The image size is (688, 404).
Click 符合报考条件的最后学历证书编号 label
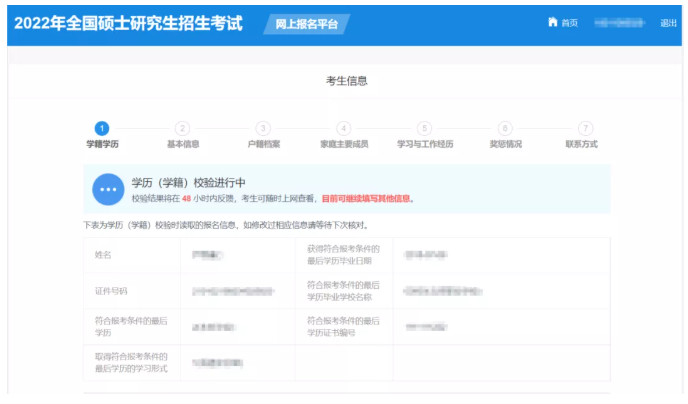(343, 327)
